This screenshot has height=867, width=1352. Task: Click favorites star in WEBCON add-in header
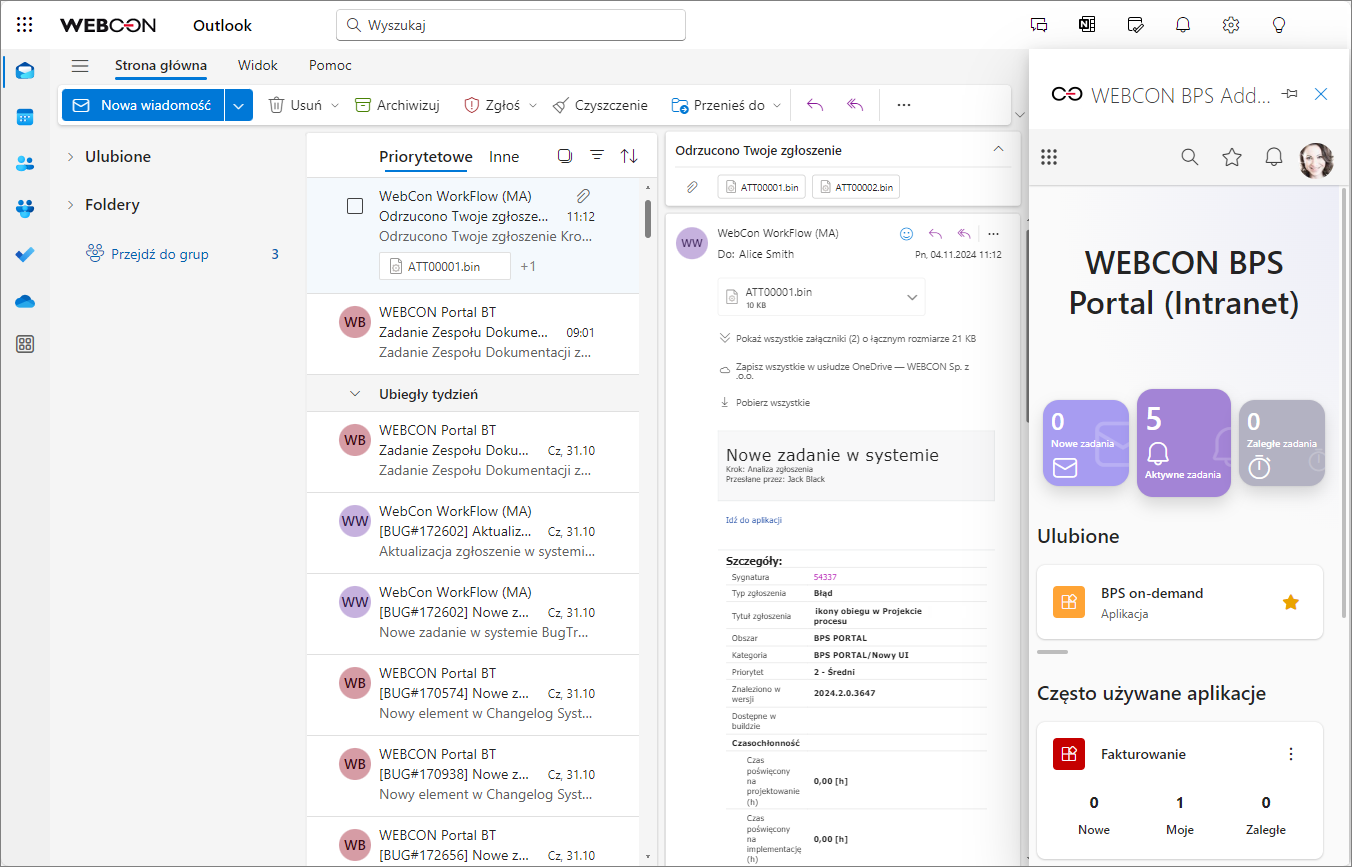click(1232, 157)
